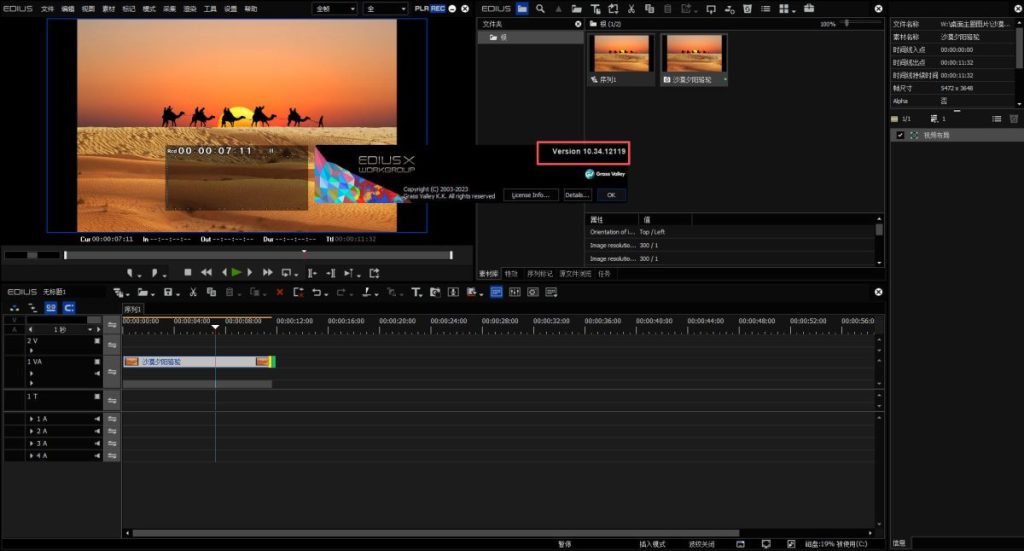Switch to PLR player mode
Viewport: 1024px width, 551px height.
point(422,8)
